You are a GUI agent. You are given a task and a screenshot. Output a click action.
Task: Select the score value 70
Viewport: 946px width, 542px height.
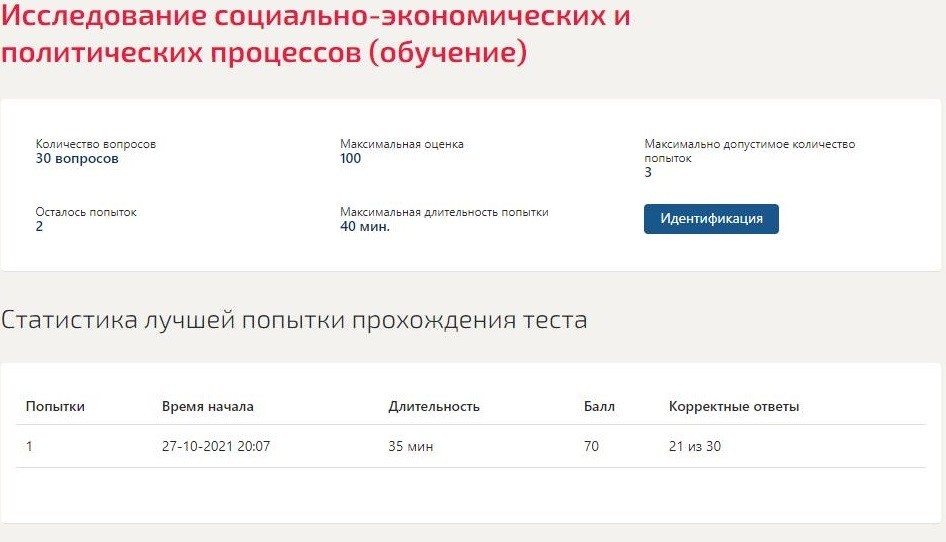[x=591, y=446]
